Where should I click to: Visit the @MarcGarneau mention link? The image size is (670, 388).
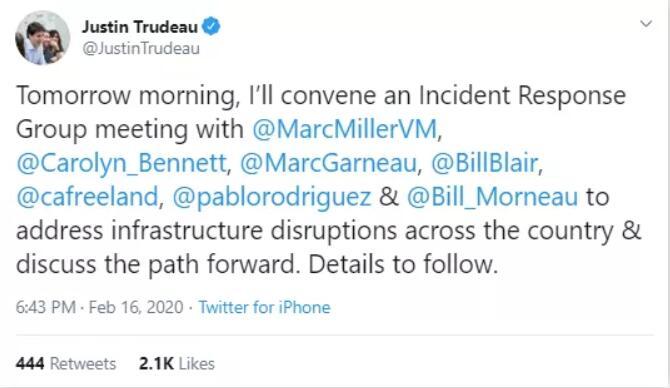coord(328,163)
